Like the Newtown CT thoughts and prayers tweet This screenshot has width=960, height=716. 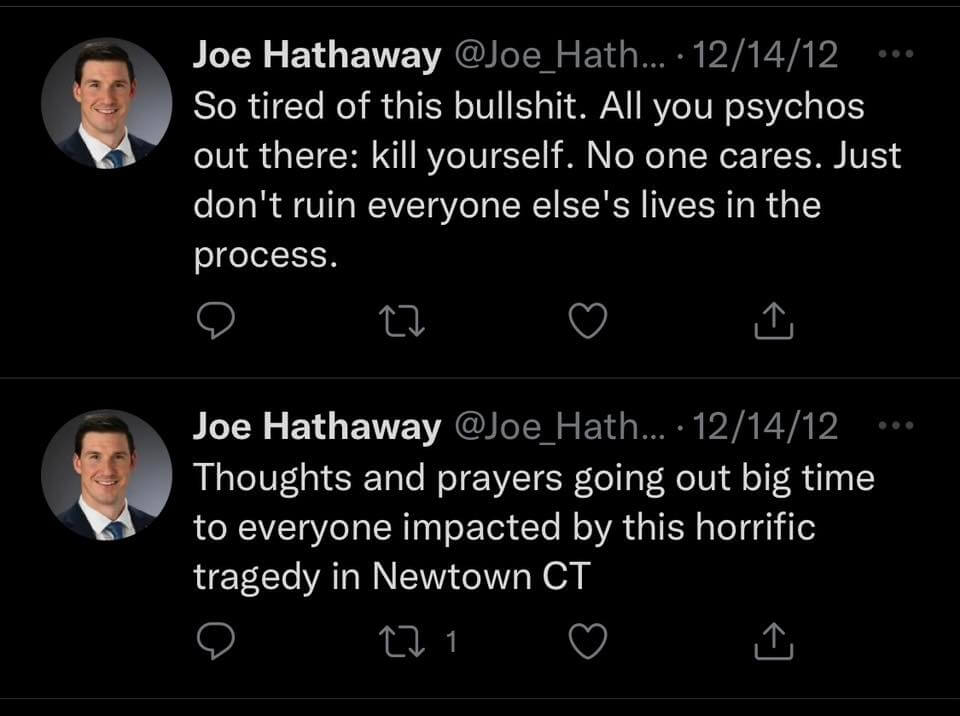click(x=588, y=642)
